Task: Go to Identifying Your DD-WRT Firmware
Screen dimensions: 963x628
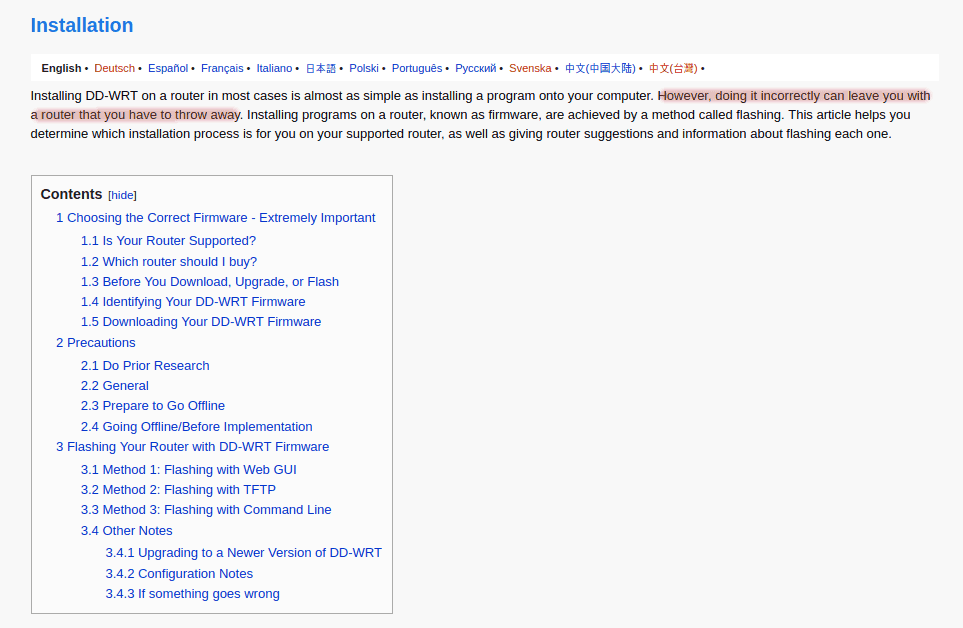Action: (193, 301)
